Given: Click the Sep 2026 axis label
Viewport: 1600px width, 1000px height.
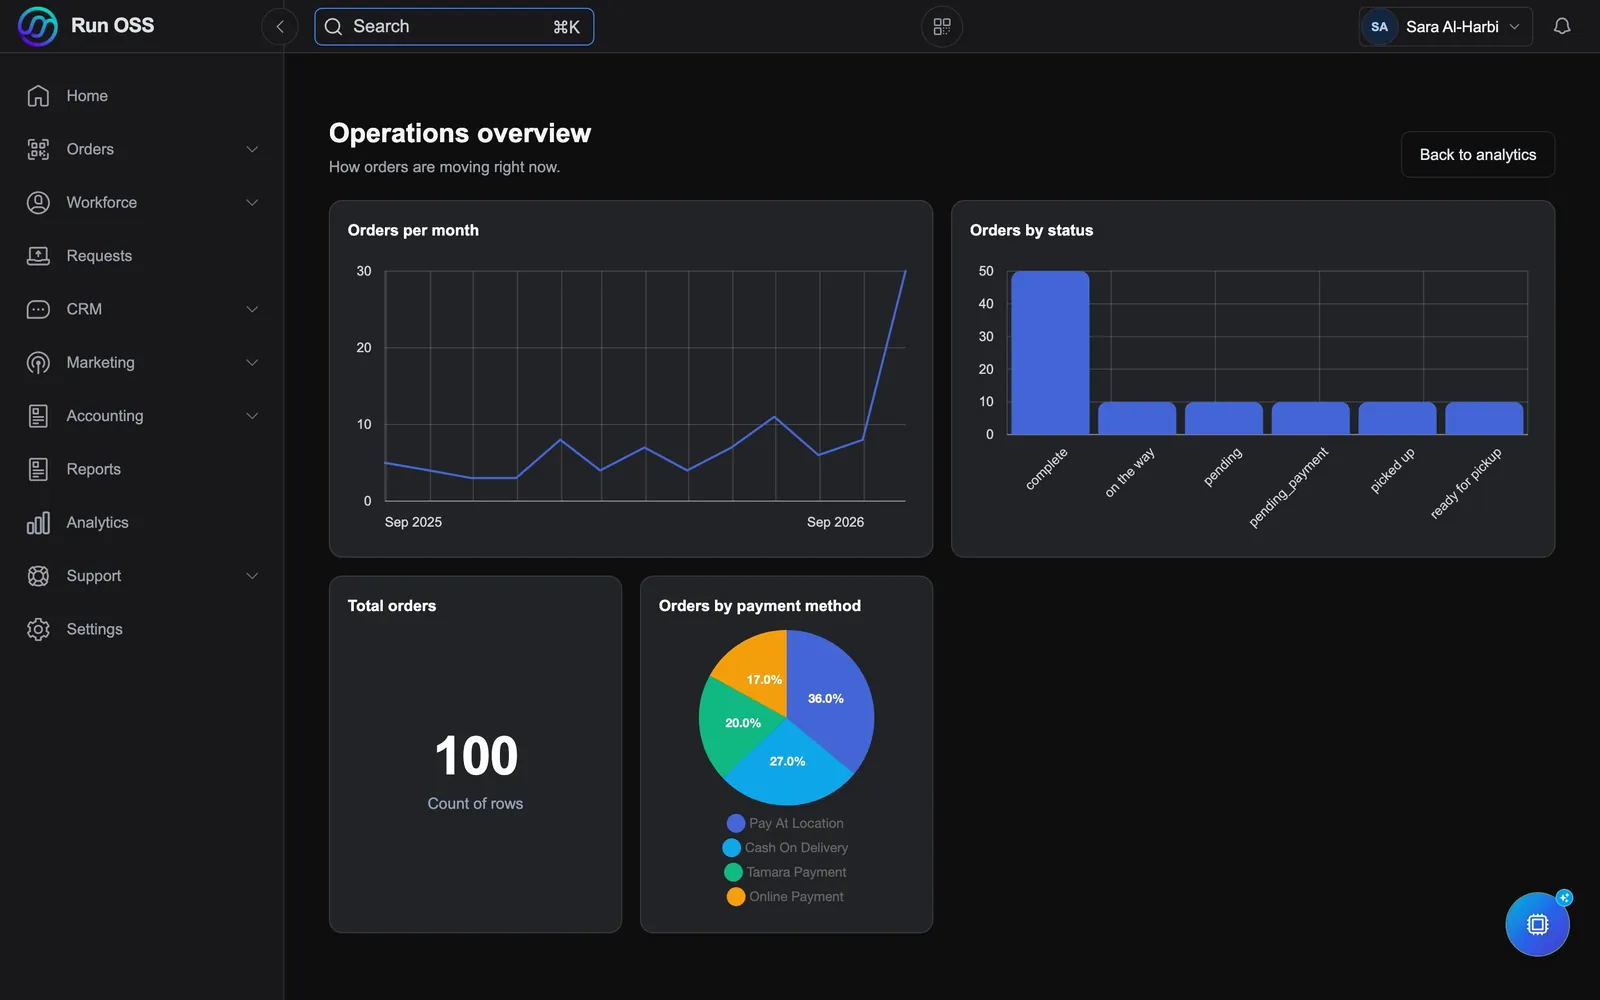Looking at the screenshot, I should tap(835, 522).
